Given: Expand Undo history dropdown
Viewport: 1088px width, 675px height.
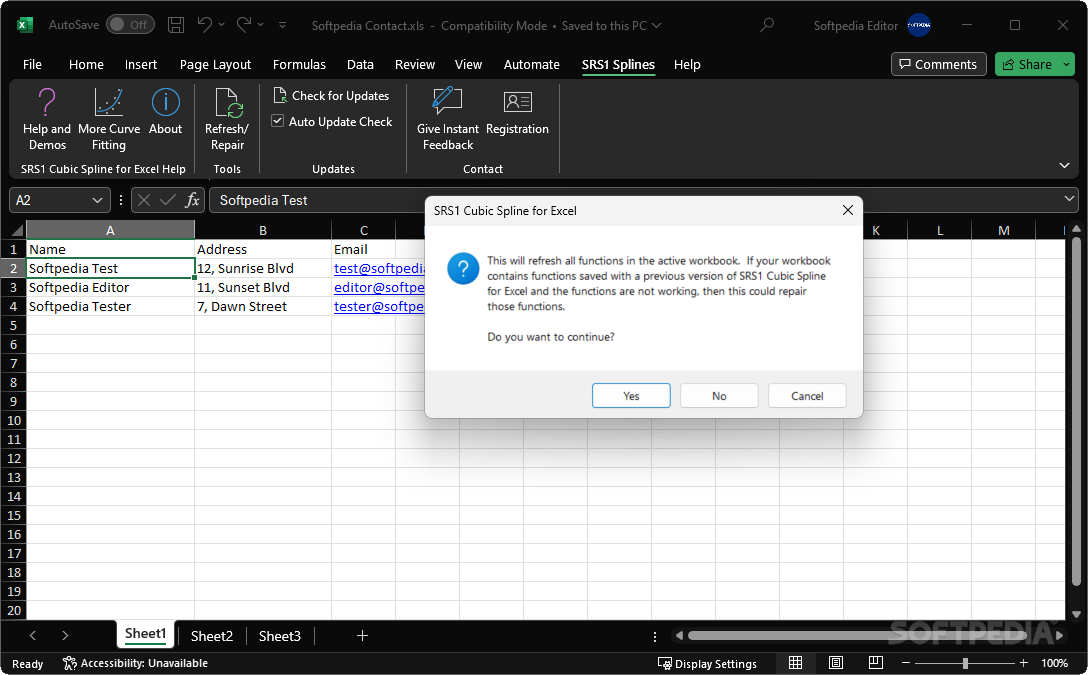Looking at the screenshot, I should pos(221,25).
